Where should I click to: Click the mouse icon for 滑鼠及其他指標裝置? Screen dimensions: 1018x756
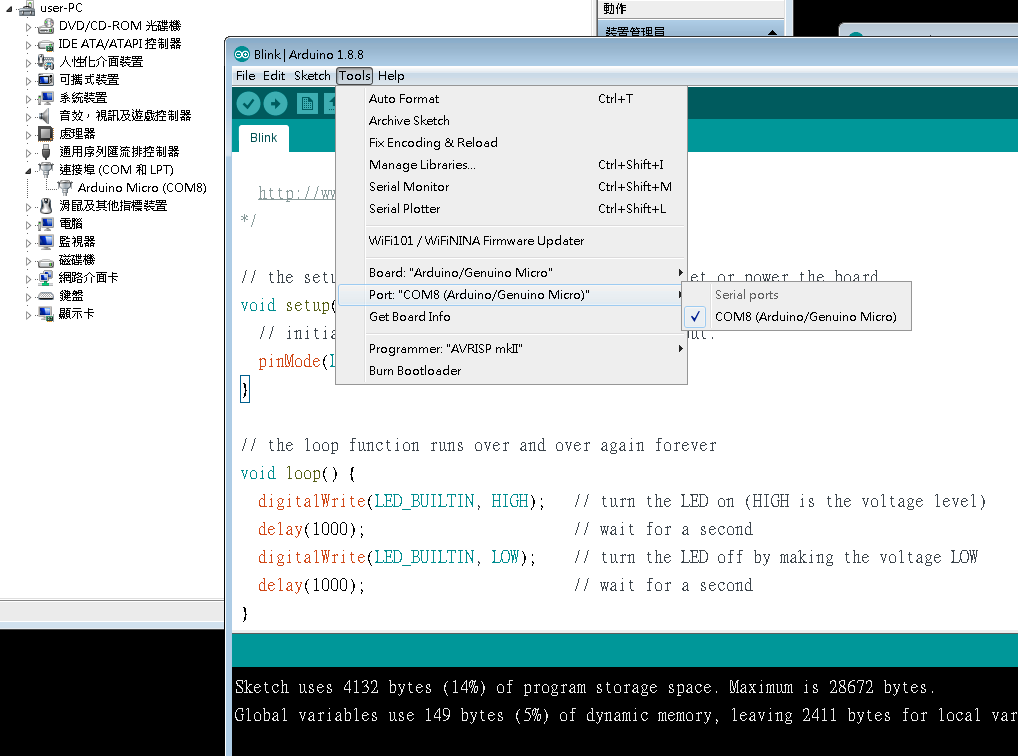coord(45,206)
